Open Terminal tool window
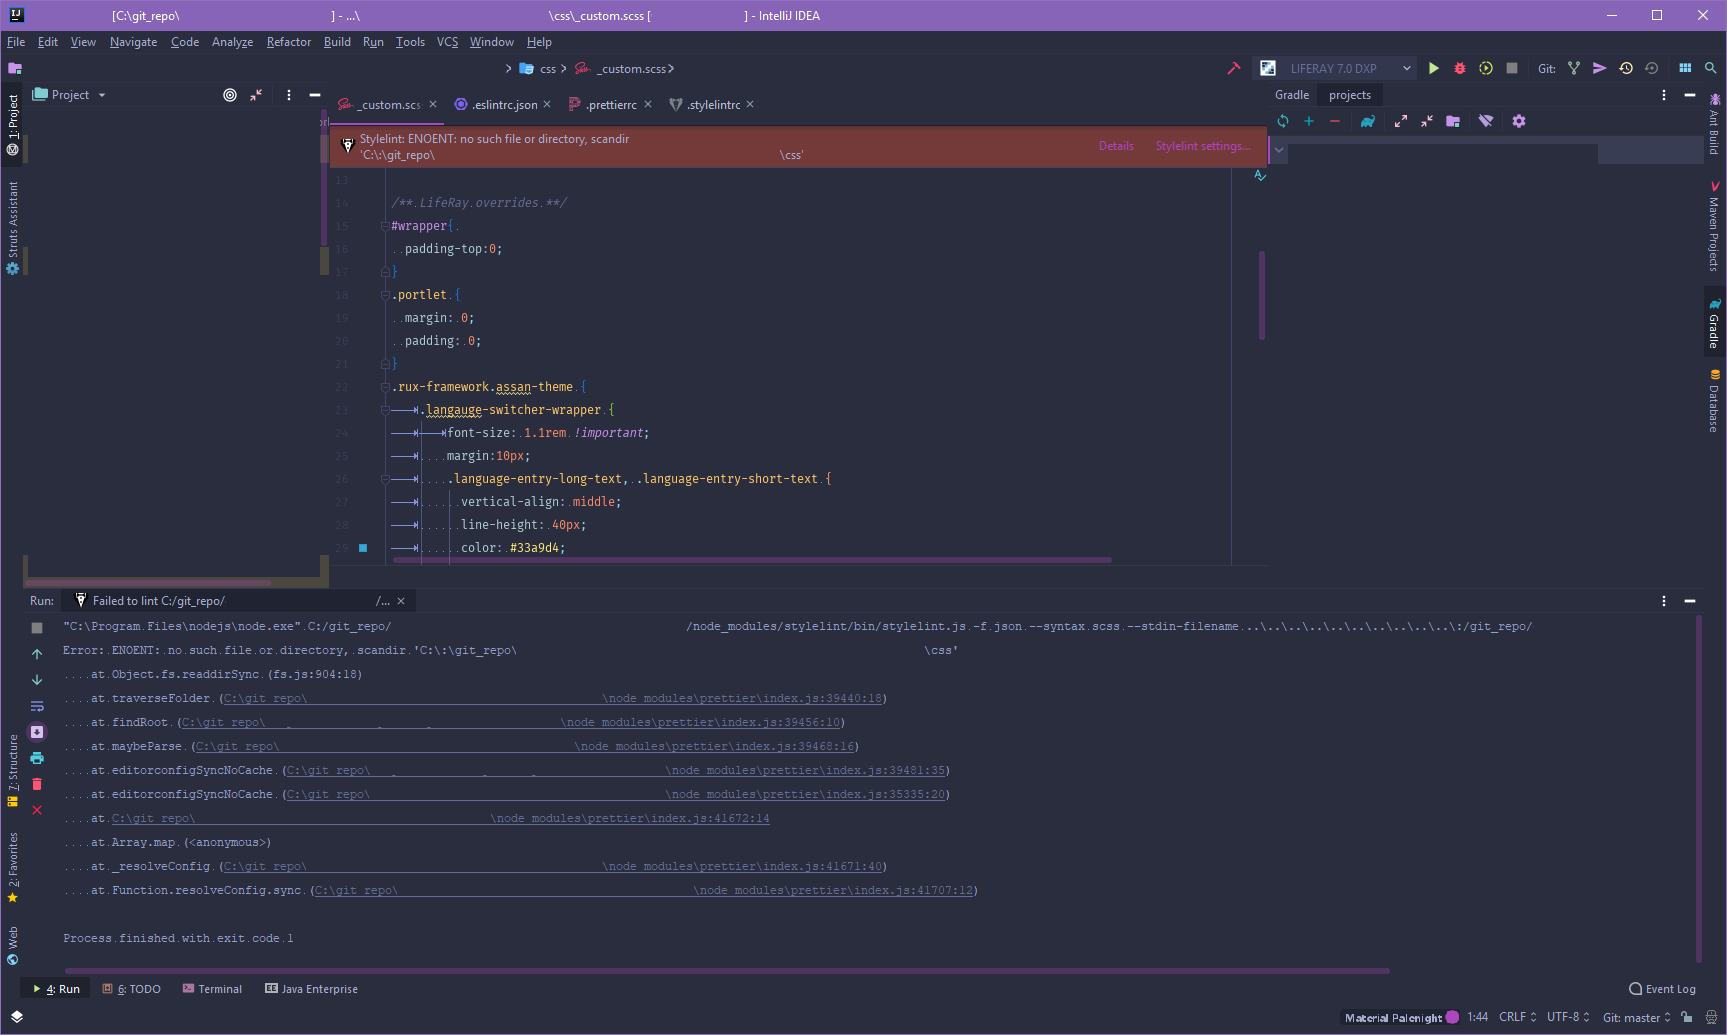1727x1035 pixels. (212, 989)
